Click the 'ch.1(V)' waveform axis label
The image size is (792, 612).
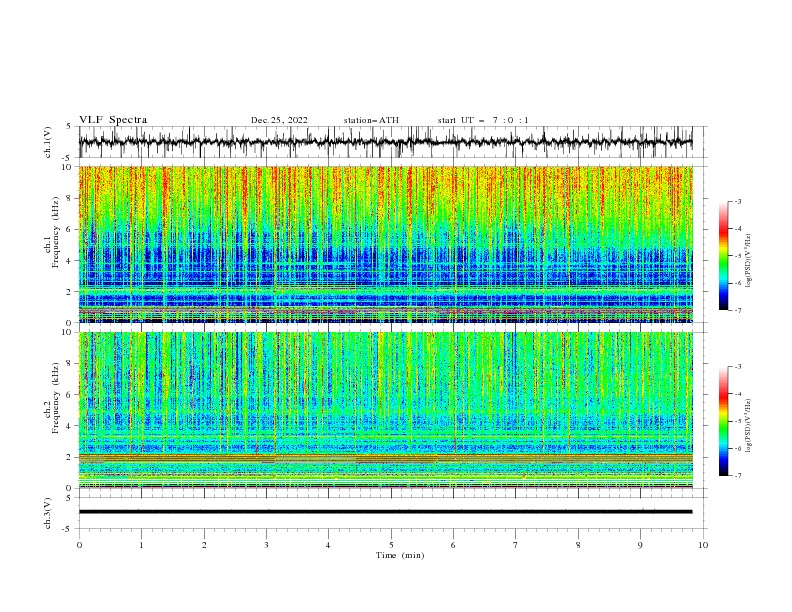pos(48,142)
